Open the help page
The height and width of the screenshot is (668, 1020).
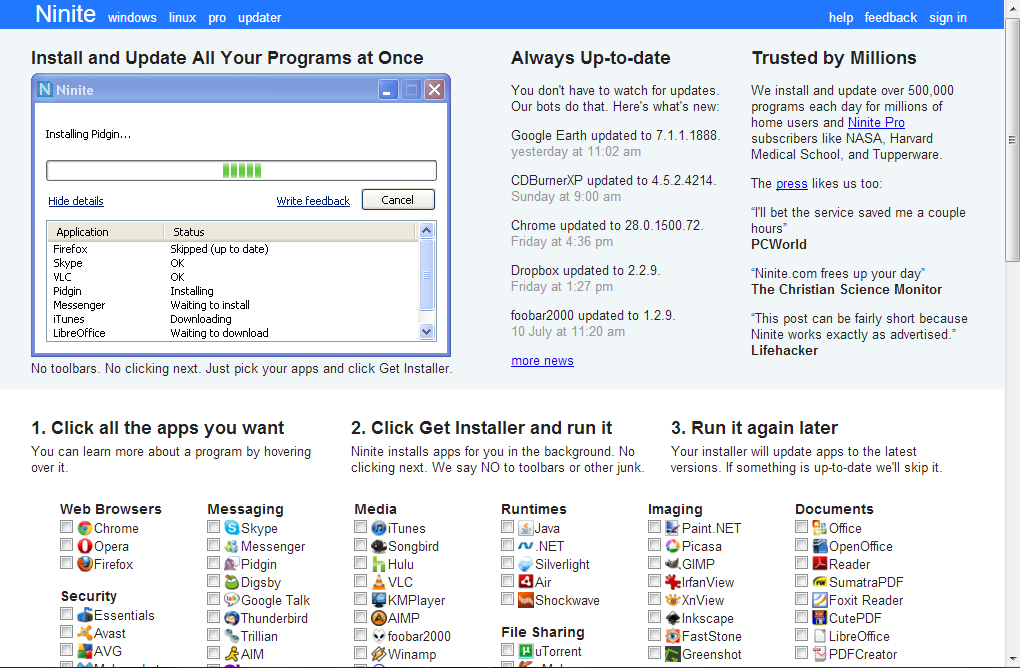pos(840,18)
